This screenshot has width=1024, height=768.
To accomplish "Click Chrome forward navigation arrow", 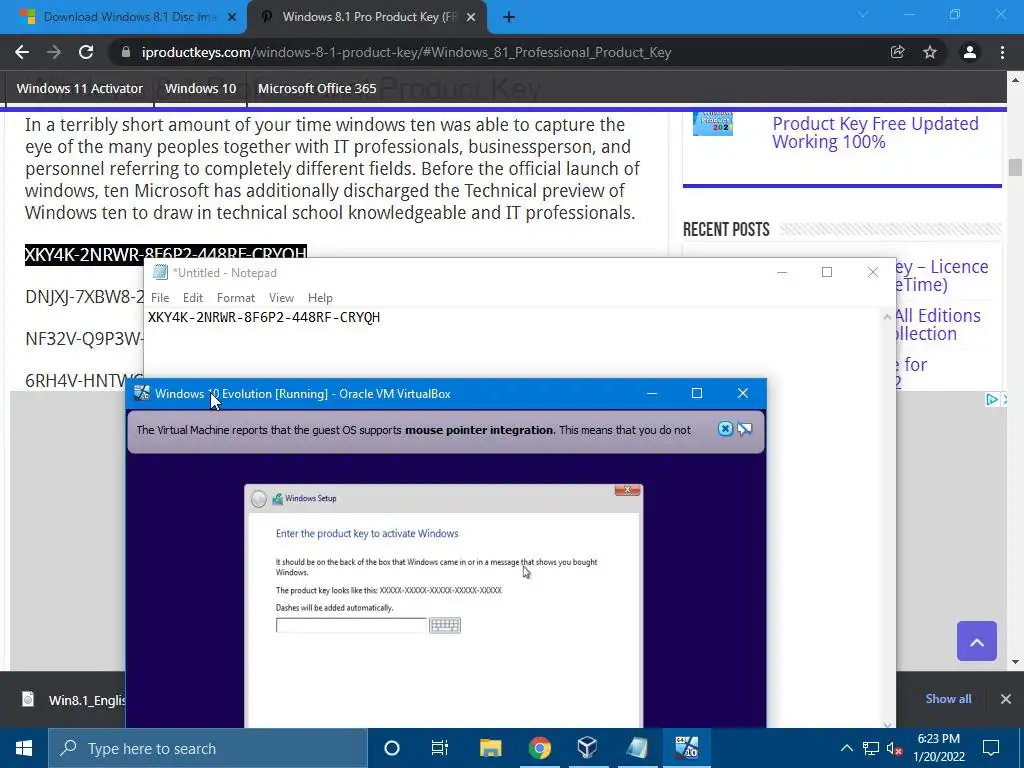I will (x=54, y=52).
